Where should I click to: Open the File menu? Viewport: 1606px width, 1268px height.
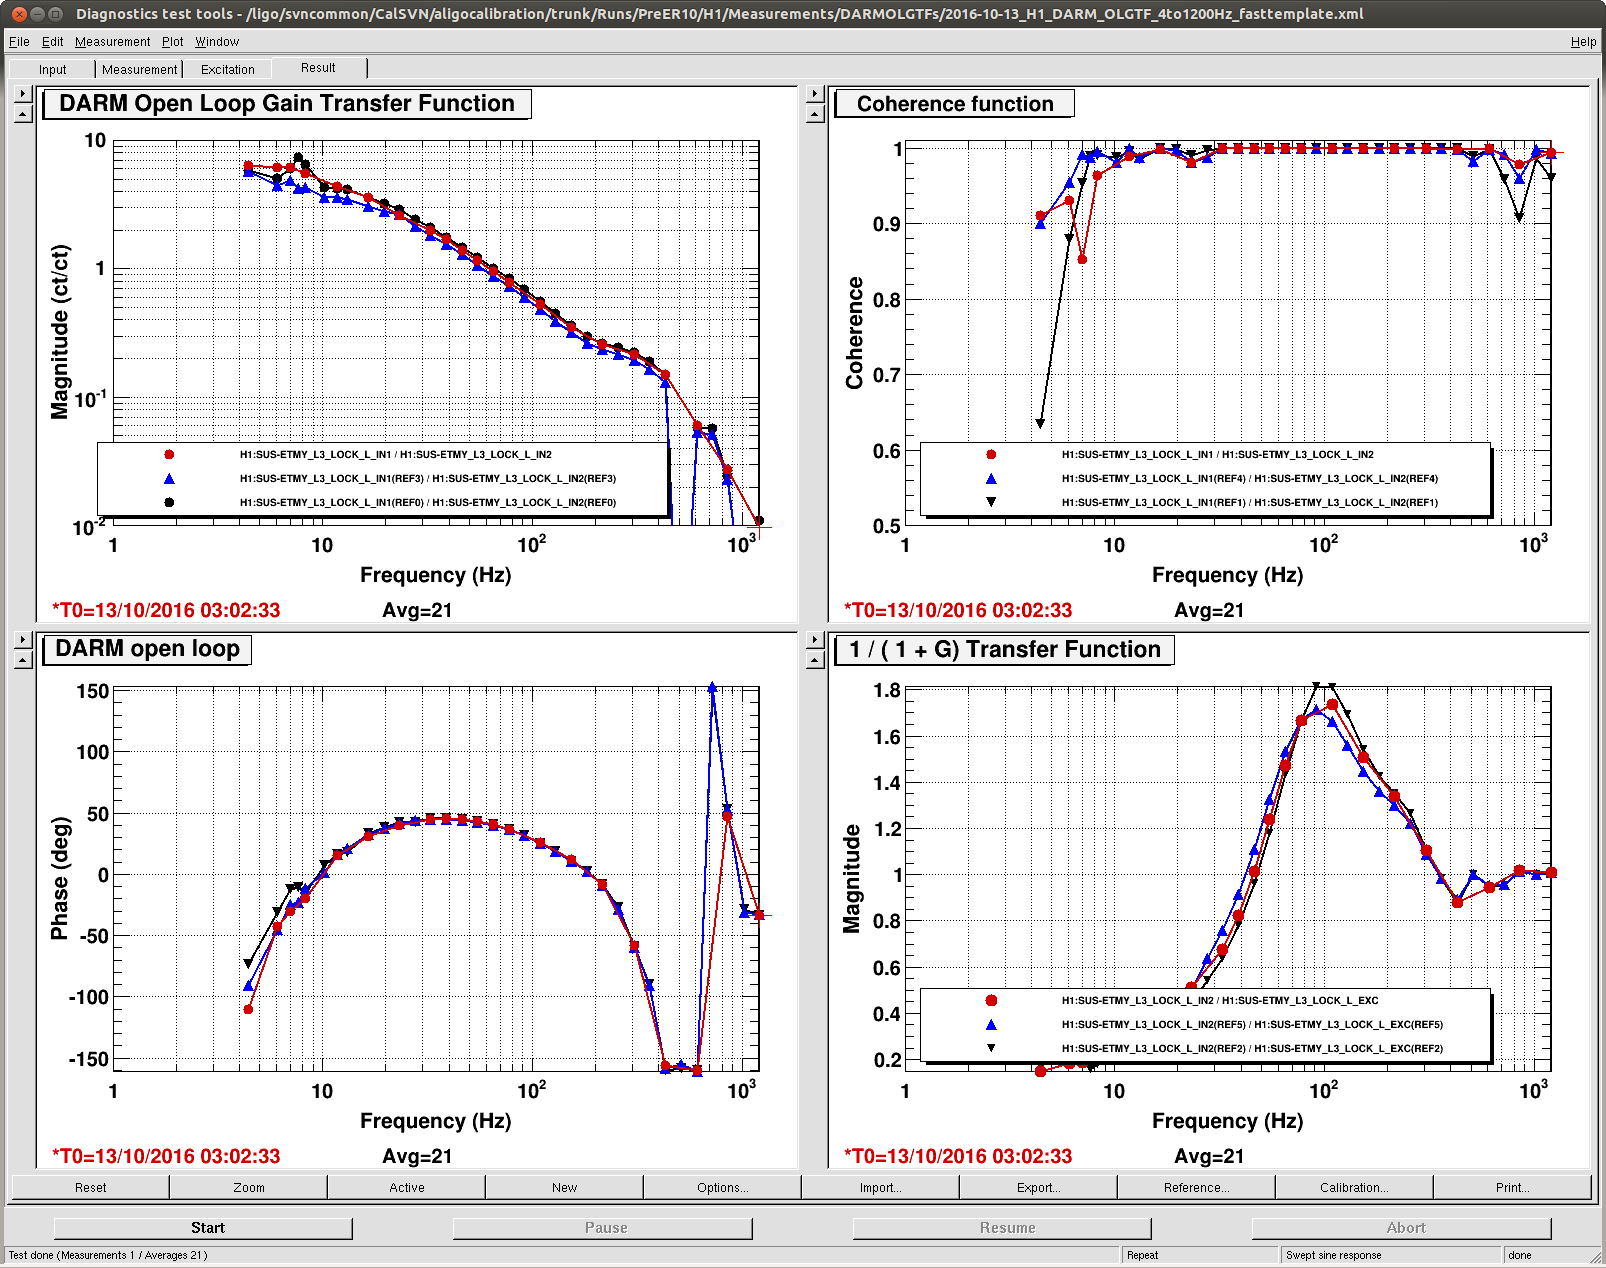(19, 42)
